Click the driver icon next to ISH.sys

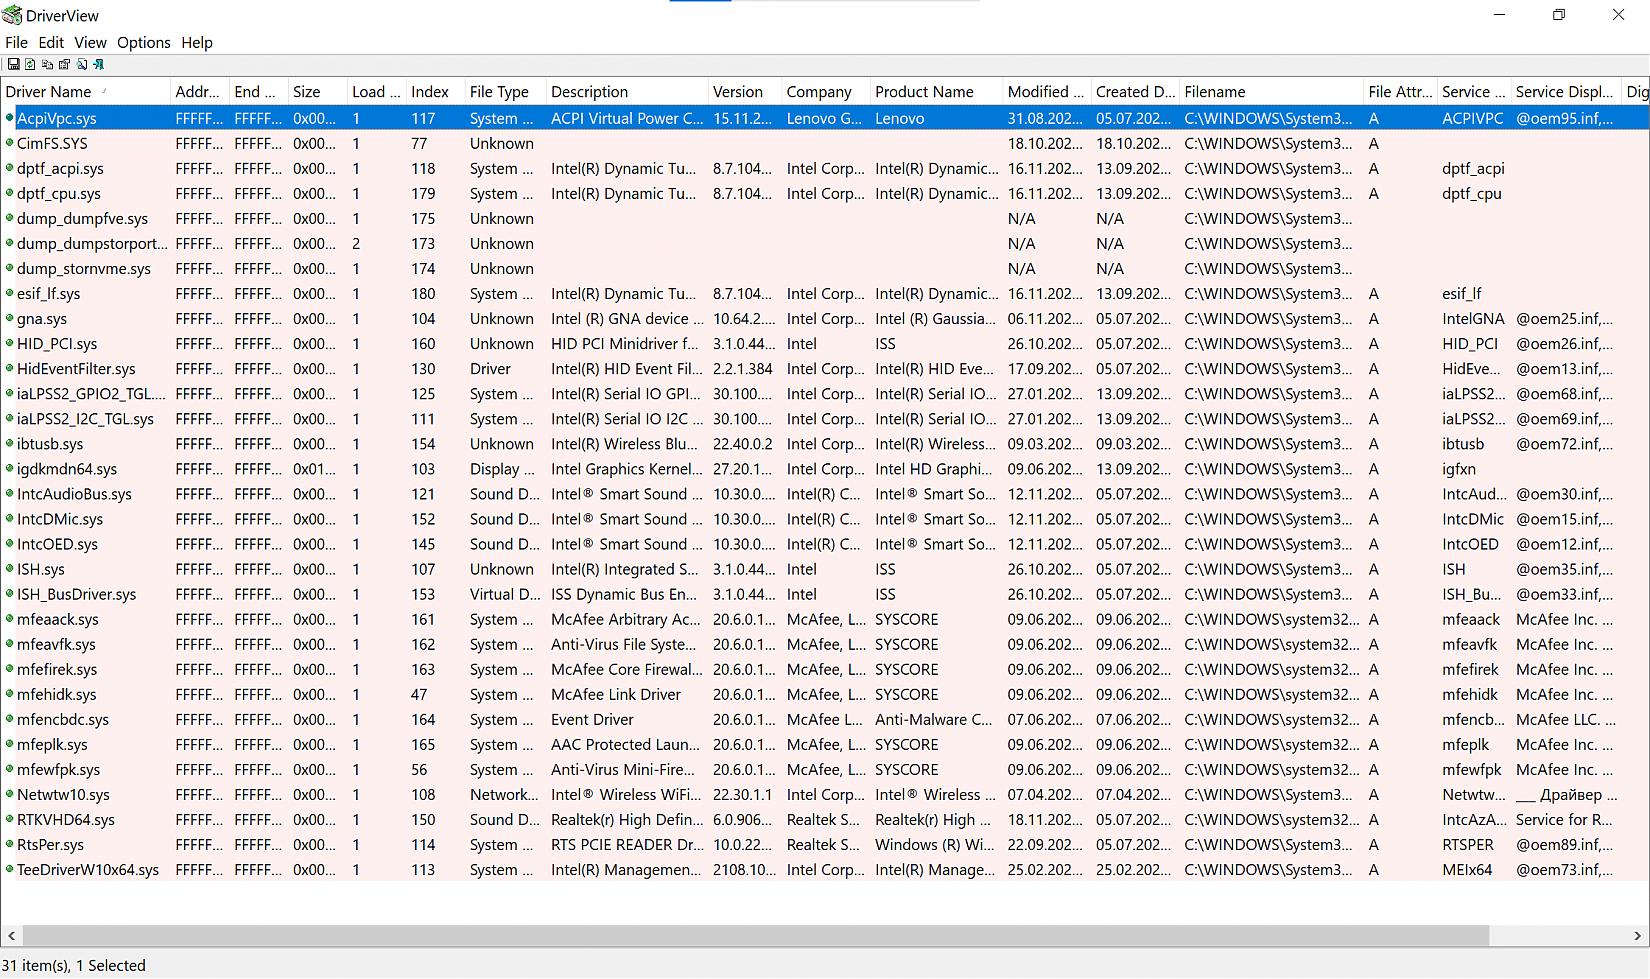[9, 568]
